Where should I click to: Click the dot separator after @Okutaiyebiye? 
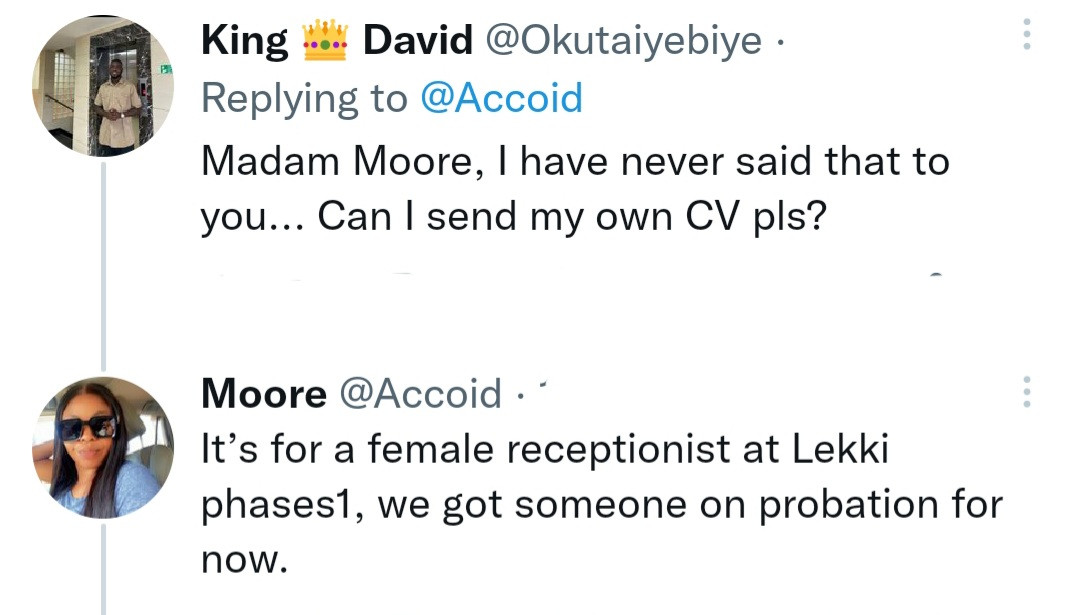pyautogui.click(x=781, y=43)
